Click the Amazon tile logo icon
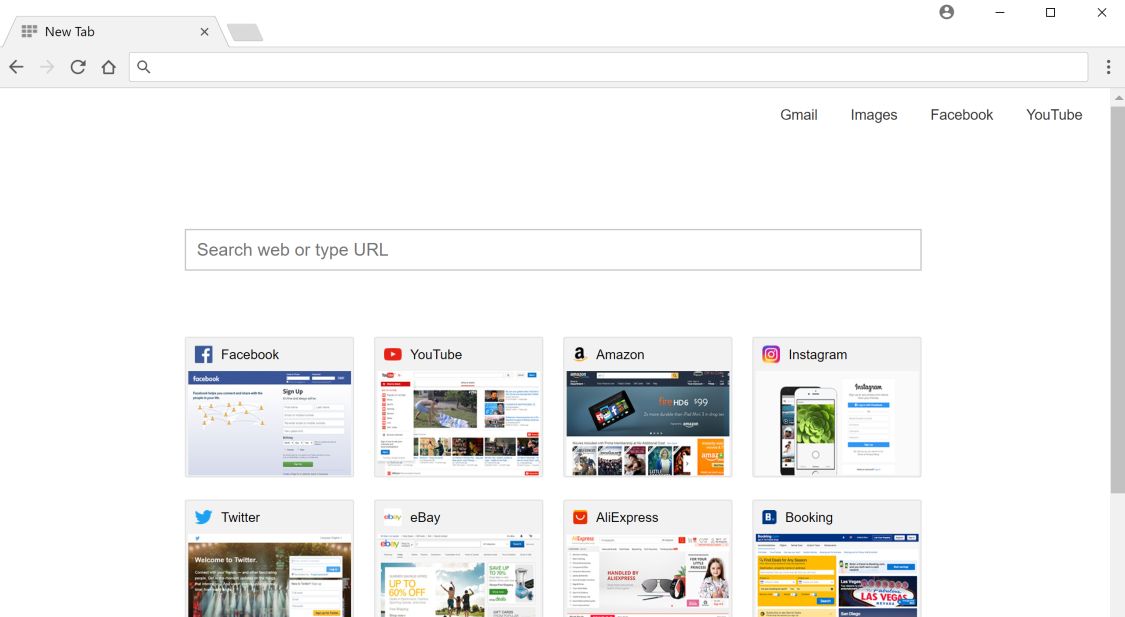This screenshot has width=1125, height=617. click(x=580, y=354)
